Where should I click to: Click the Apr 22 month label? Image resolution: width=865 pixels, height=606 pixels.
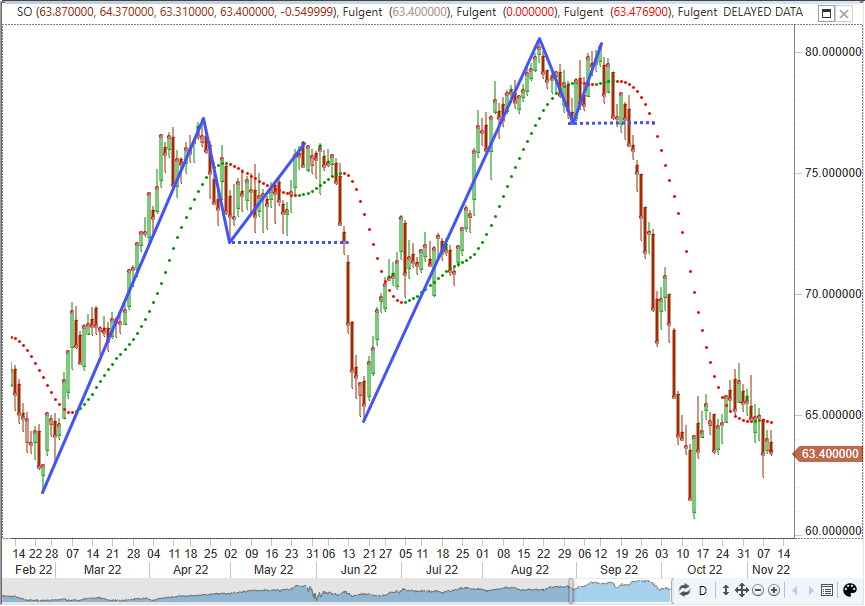click(190, 570)
